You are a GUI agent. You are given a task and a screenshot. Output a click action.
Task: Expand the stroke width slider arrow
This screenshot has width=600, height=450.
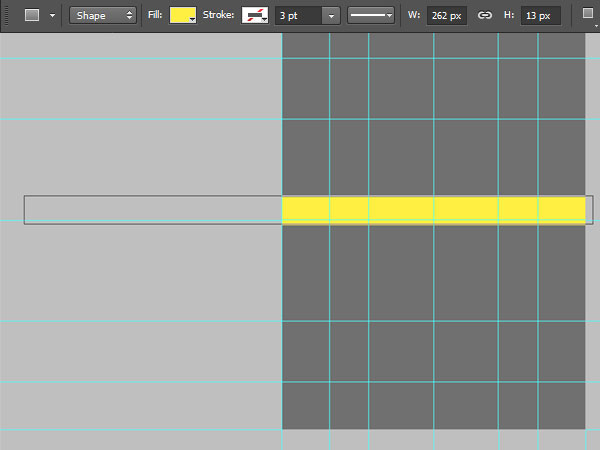(331, 16)
